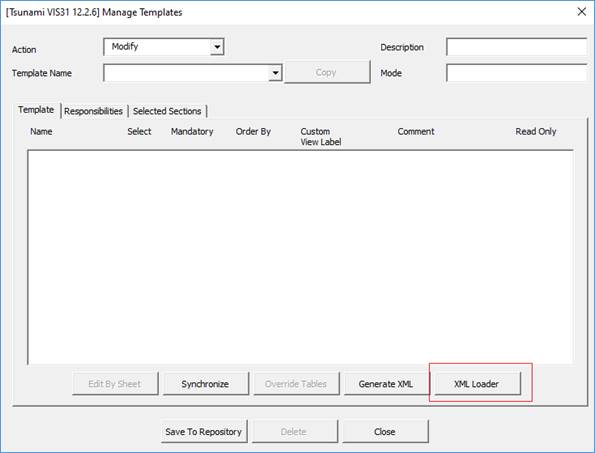Screen dimensions: 595x453
Task: Select the Template tab
Action: (36, 110)
